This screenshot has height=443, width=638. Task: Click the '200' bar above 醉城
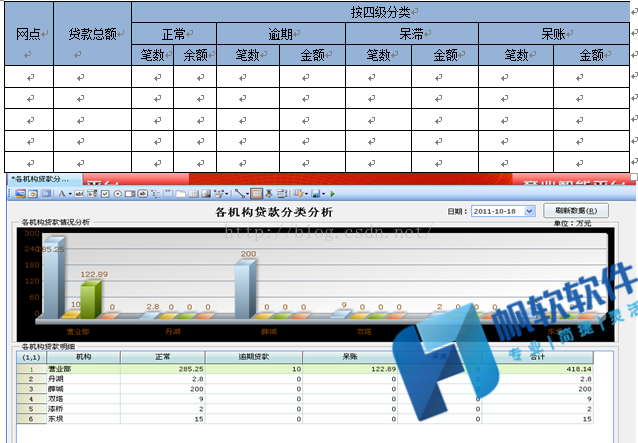pyautogui.click(x=245, y=290)
